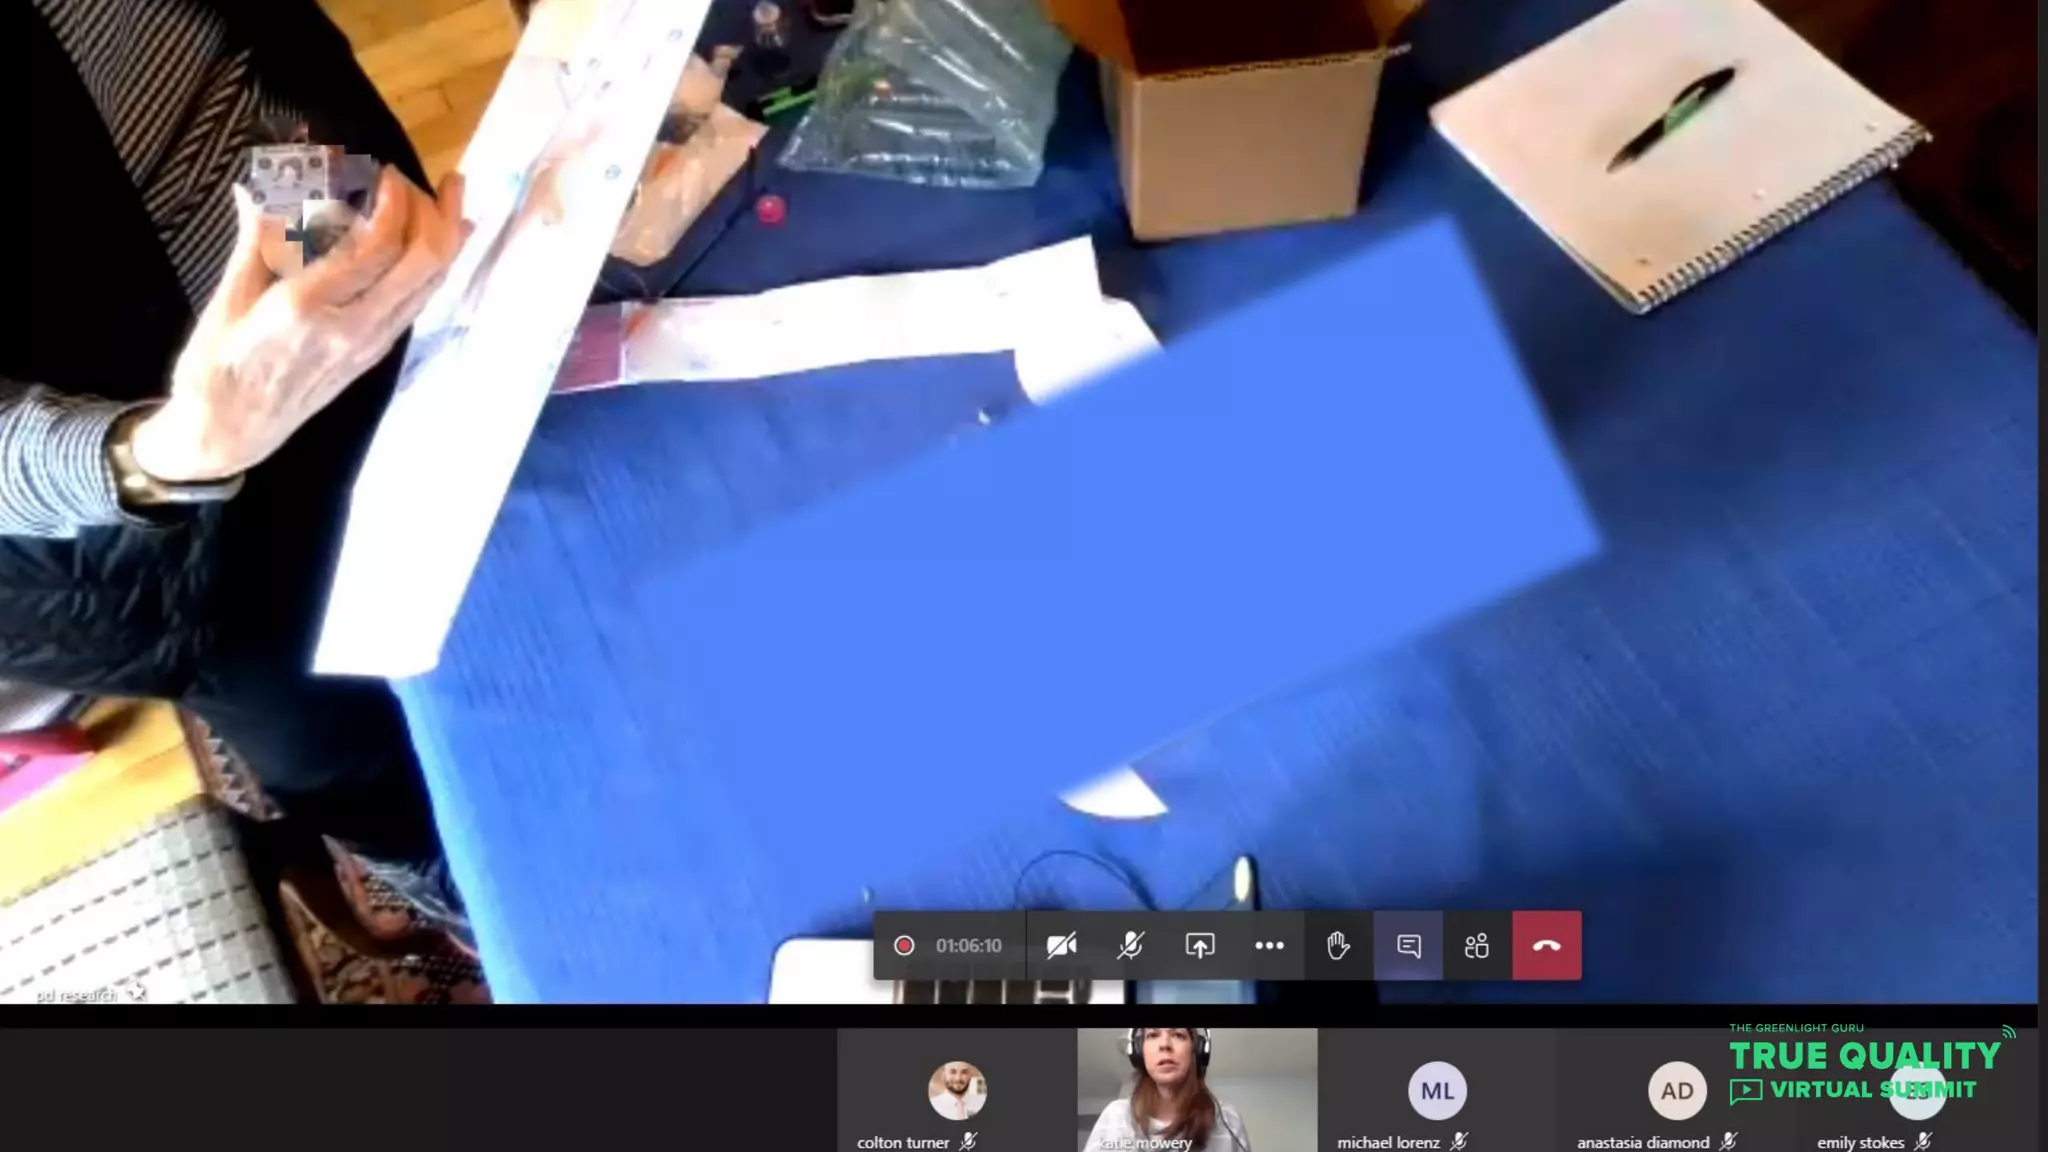
Task: Click michael lorenz's muted mic indicator
Action: click(1460, 1141)
